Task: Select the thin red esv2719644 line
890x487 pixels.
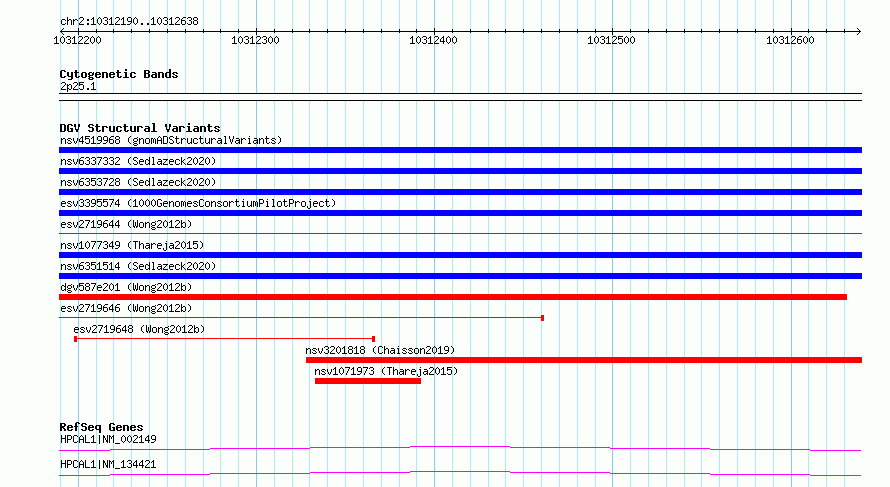Action: pyautogui.click(x=460, y=233)
